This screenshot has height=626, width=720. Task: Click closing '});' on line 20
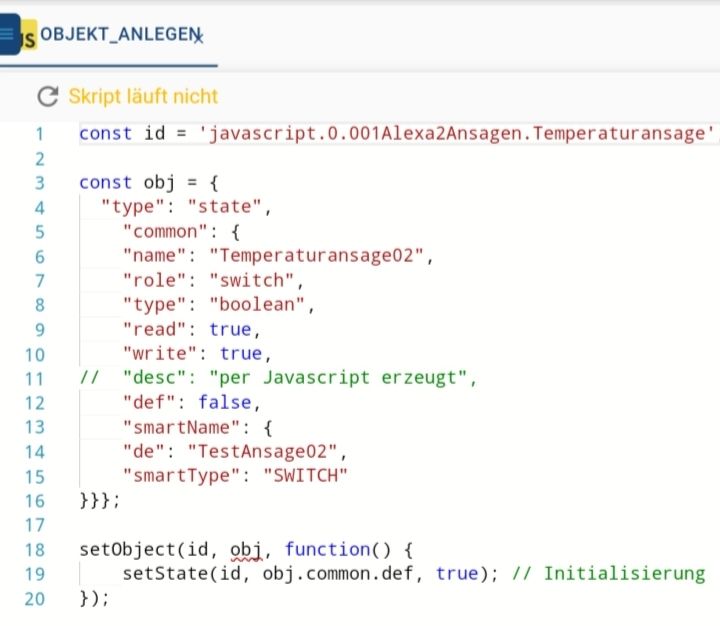94,598
